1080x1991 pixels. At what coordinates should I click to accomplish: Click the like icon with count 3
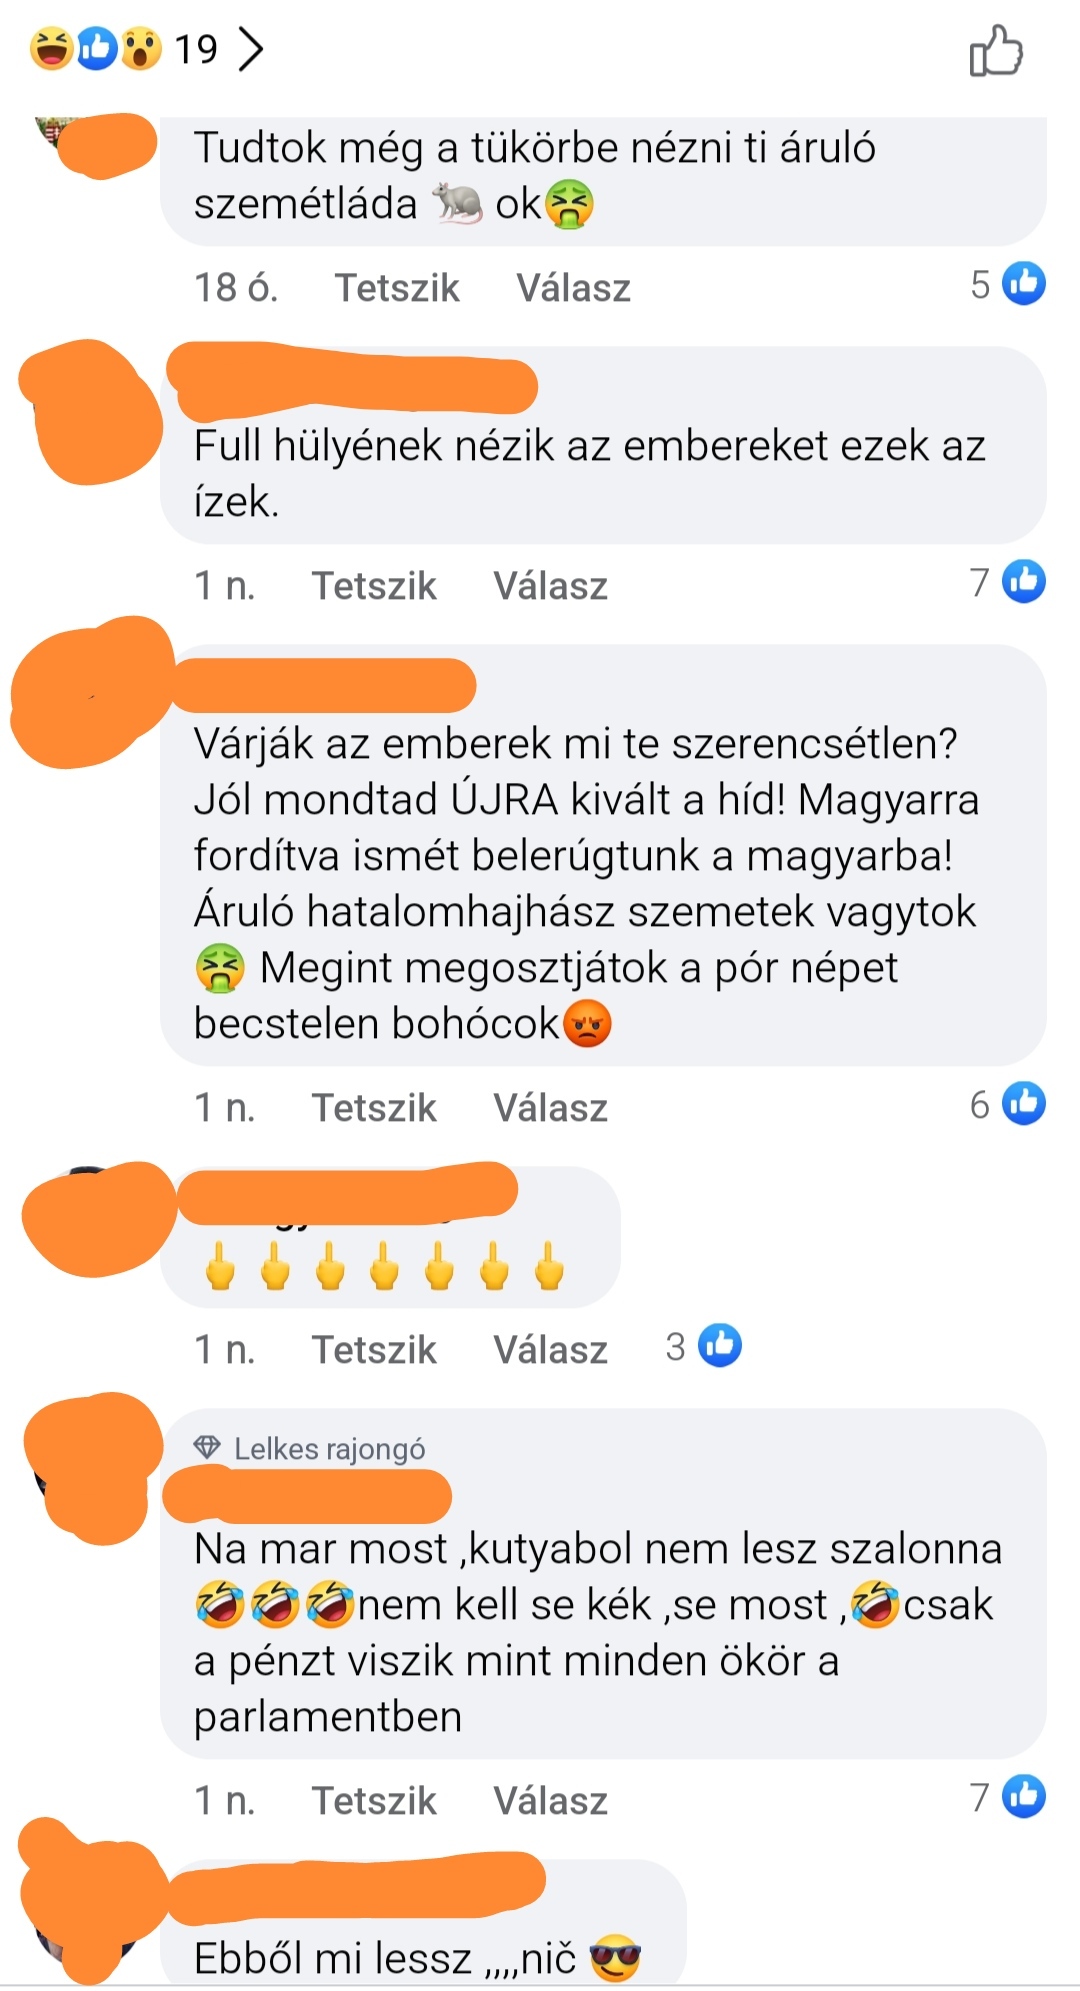click(x=720, y=1345)
